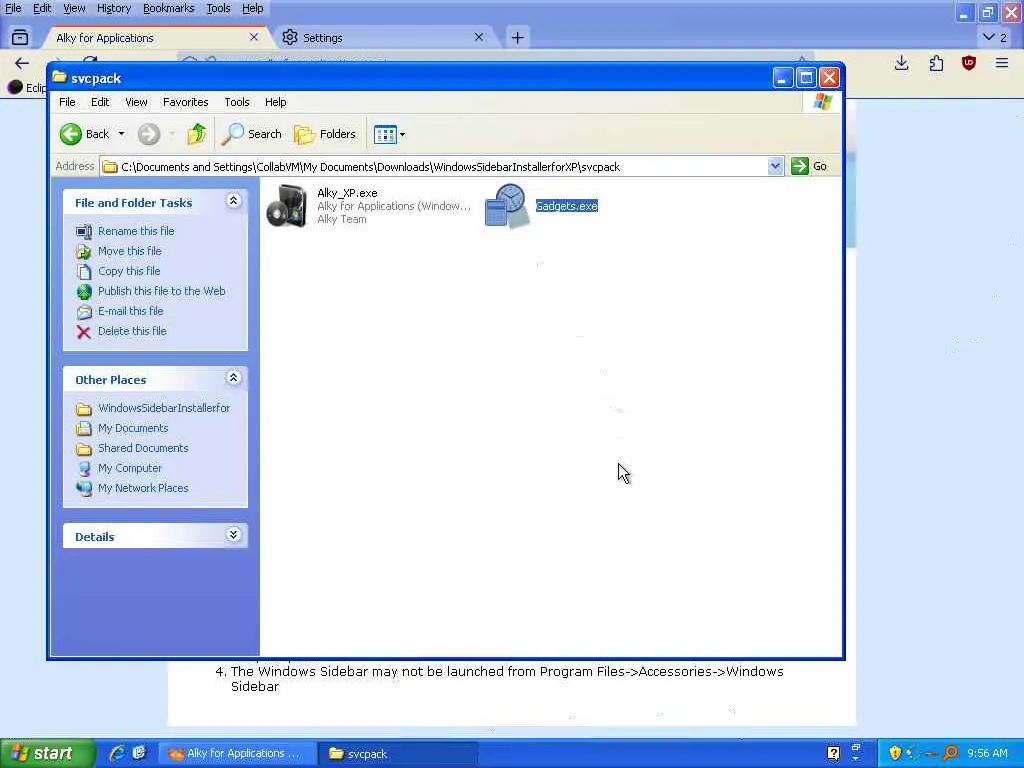Image resolution: width=1024 pixels, height=768 pixels.
Task: Click the uBlock Origin shield icon
Action: tap(968, 63)
